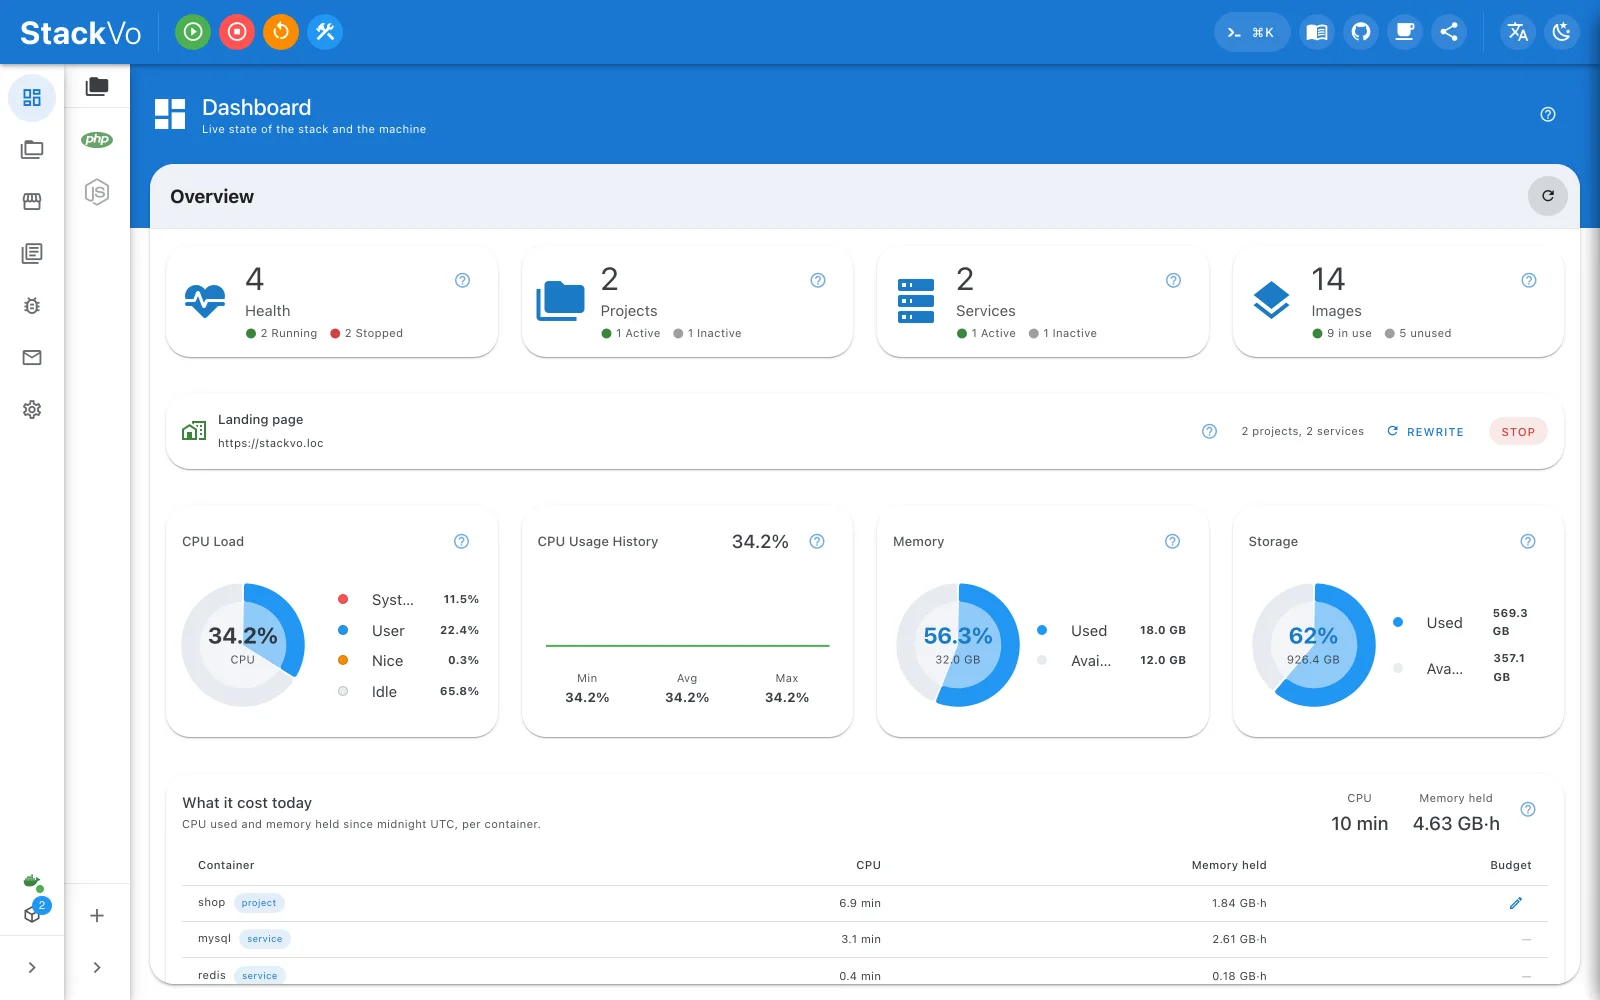Click the Storage card help icon

[1528, 541]
